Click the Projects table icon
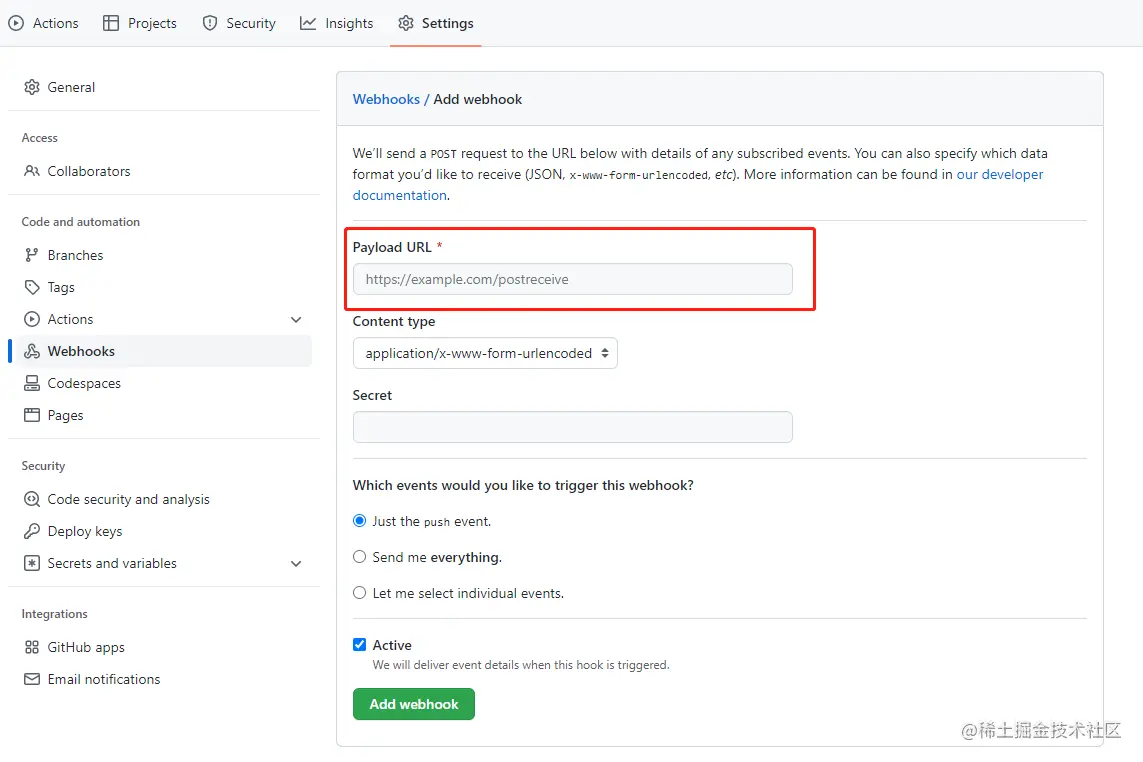 coord(111,23)
